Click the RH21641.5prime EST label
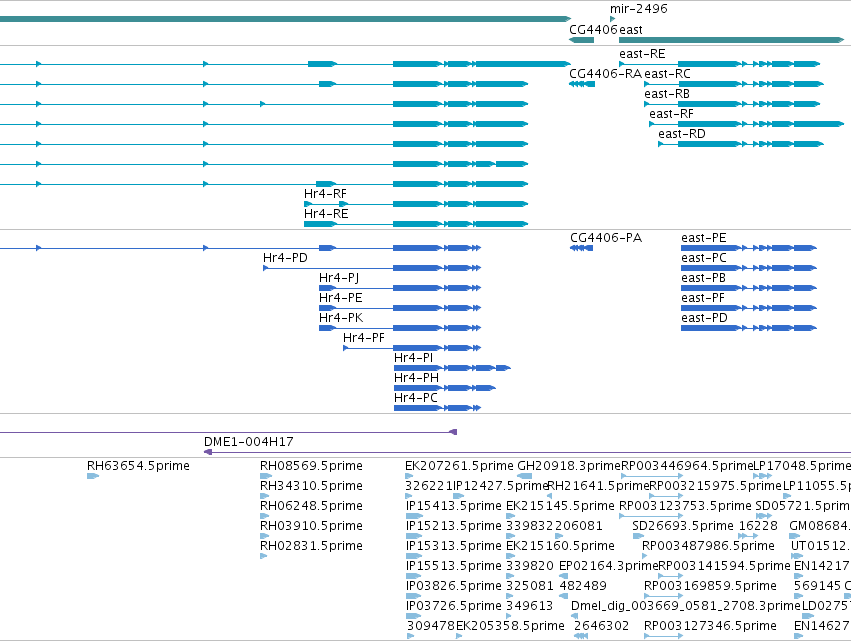 tap(598, 486)
